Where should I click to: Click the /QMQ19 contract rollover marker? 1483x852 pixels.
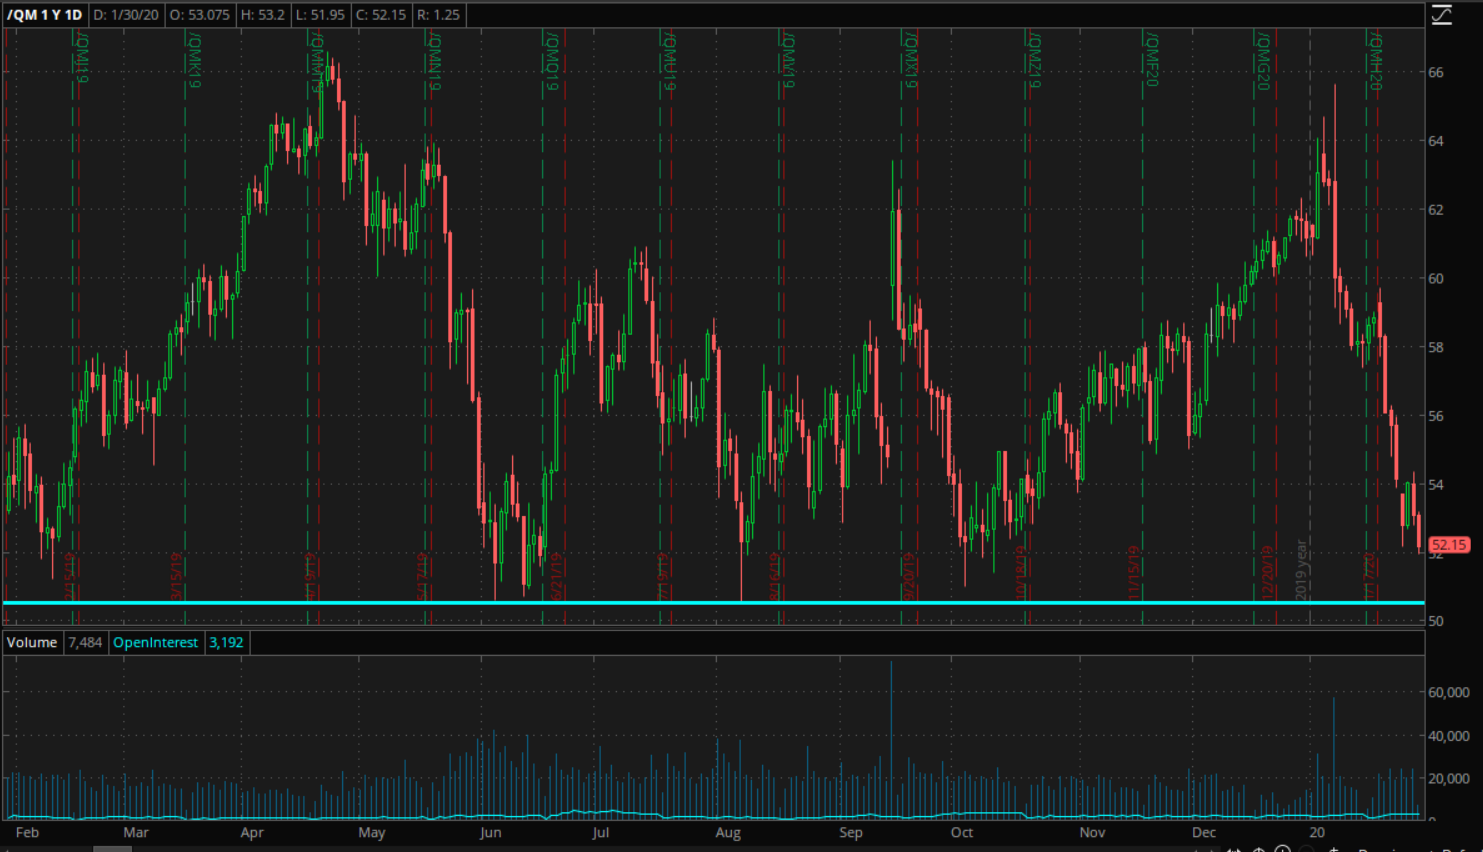pyautogui.click(x=551, y=61)
